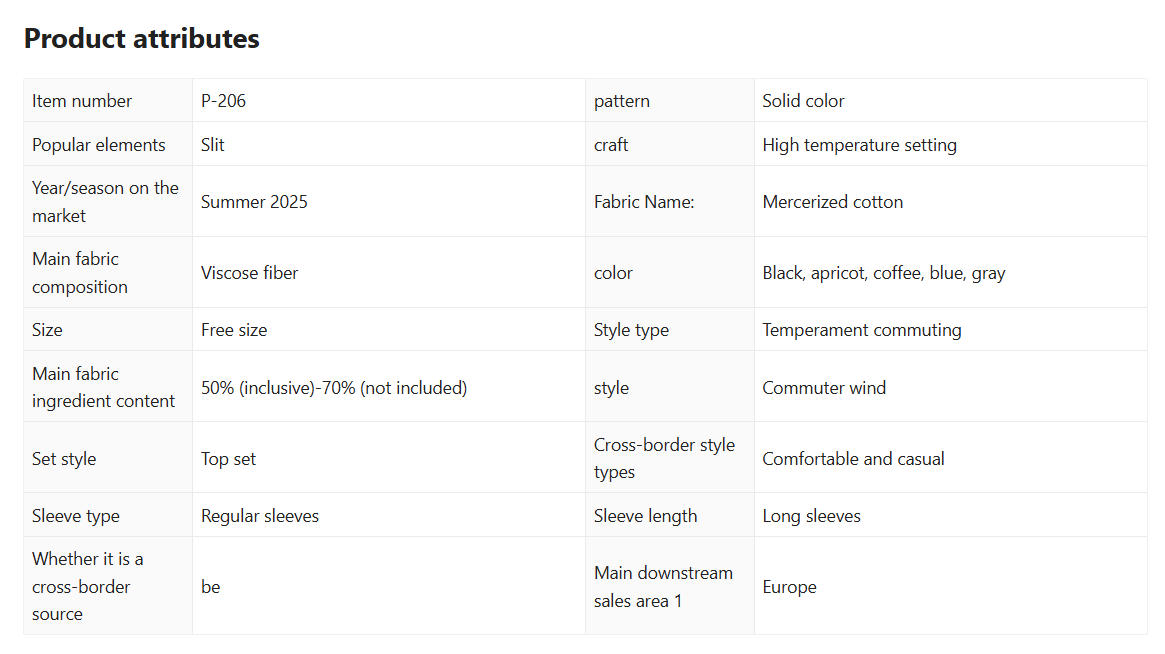Select the Commuter wind style value
This screenshot has width=1165, height=654.
coord(824,388)
